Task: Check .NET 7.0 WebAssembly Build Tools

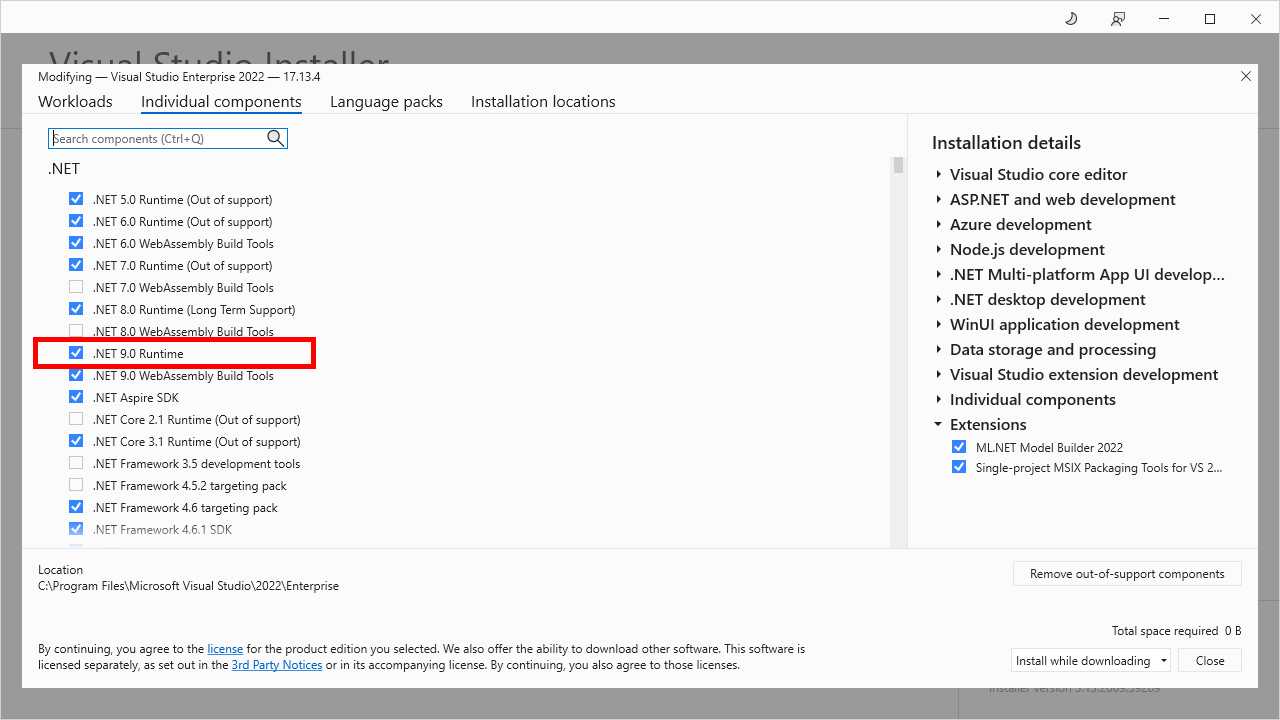Action: pyautogui.click(x=76, y=287)
